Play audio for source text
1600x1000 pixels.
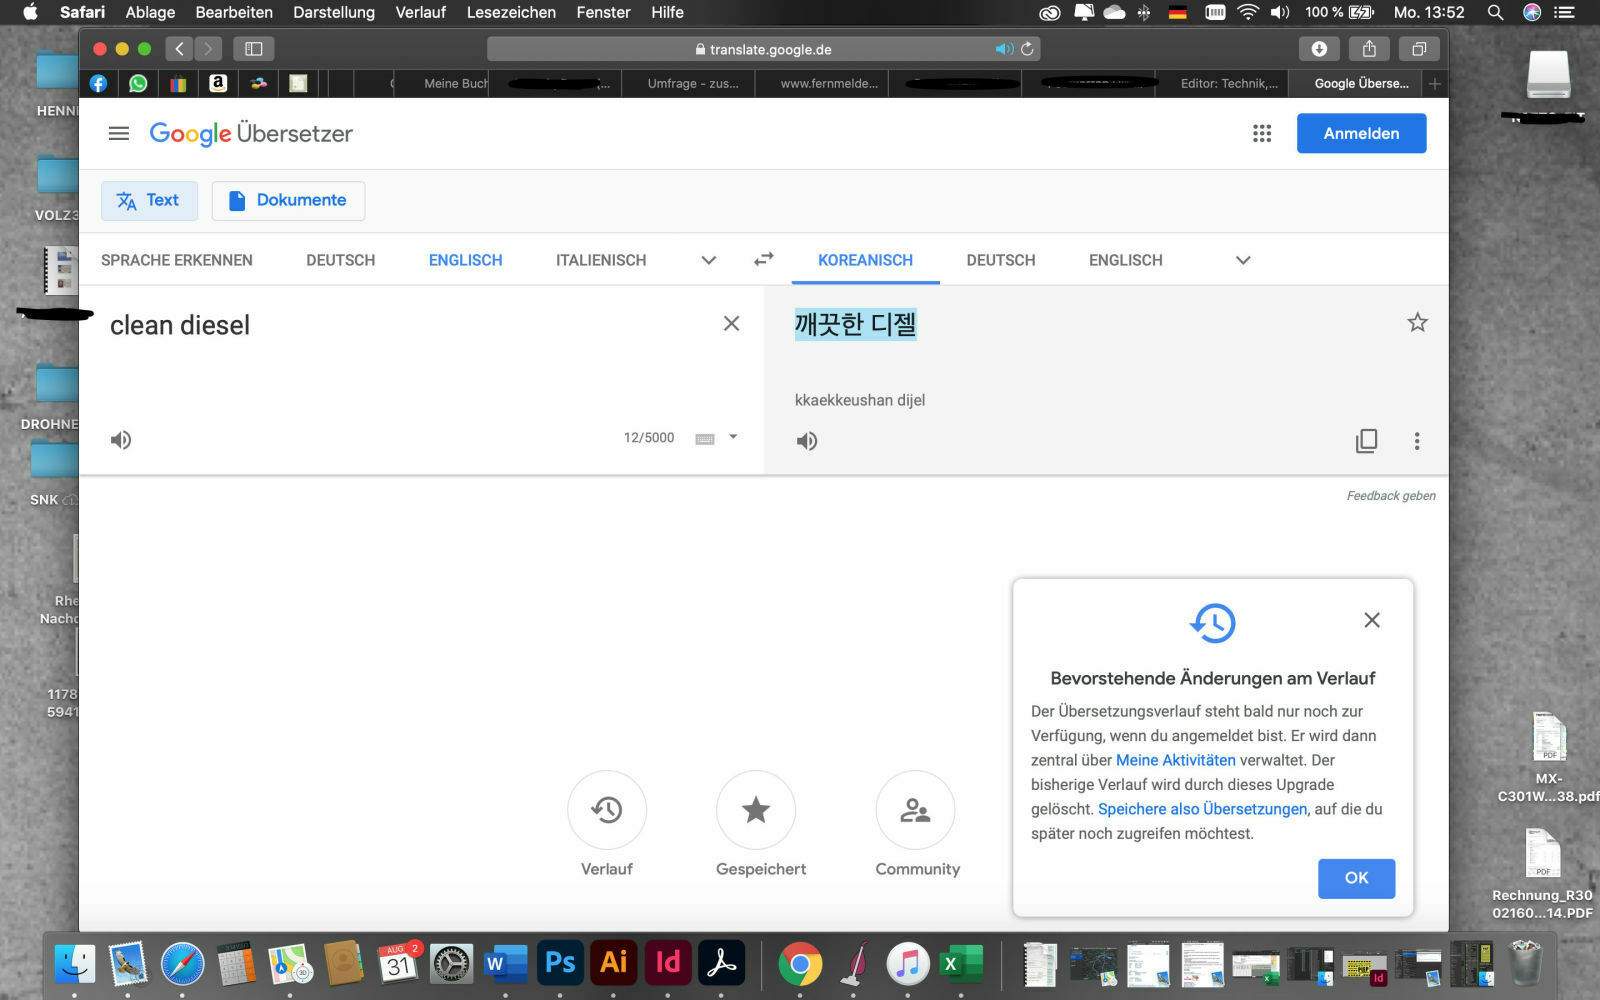(121, 440)
